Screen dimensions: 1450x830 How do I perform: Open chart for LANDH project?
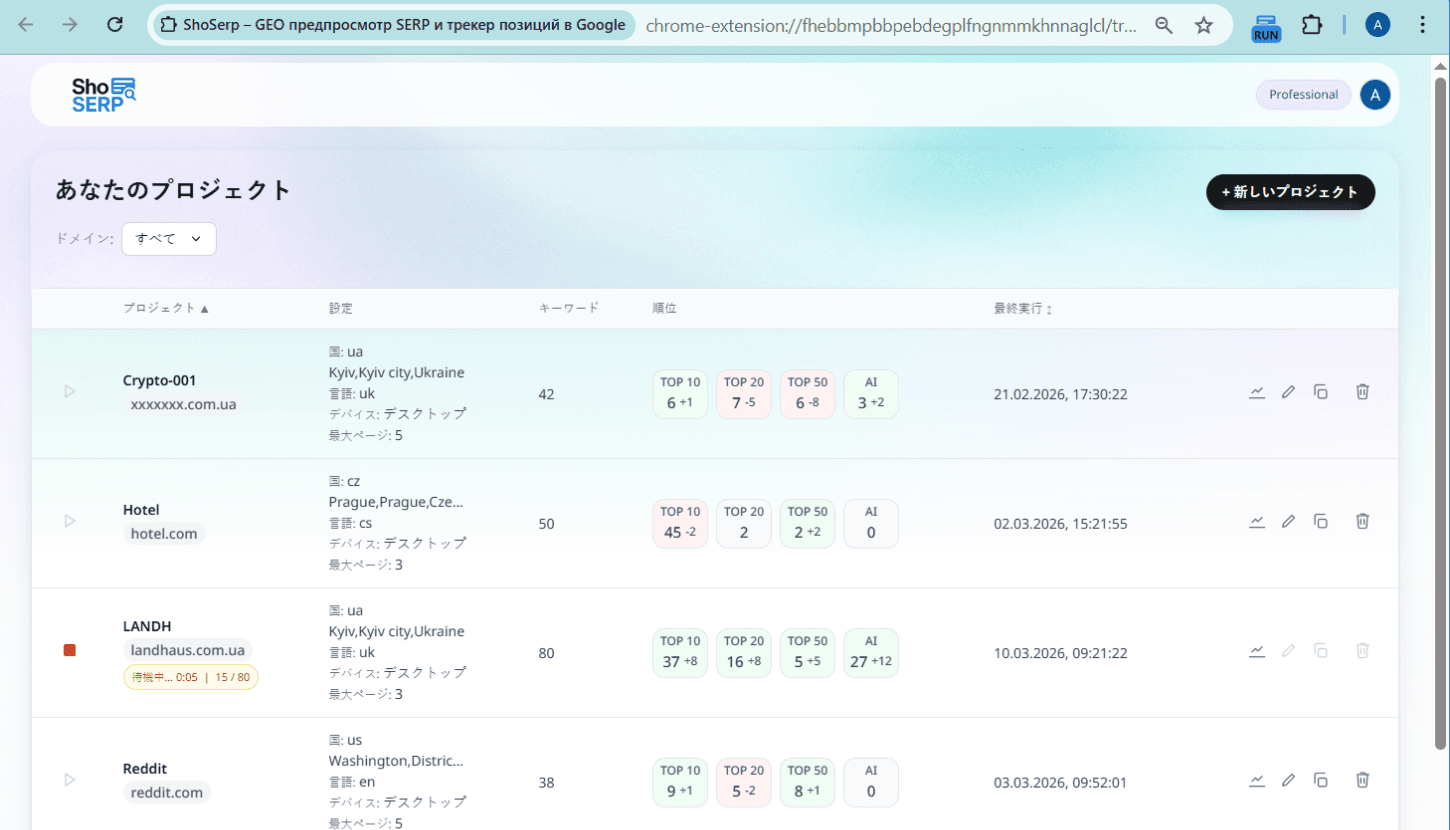coord(1257,651)
